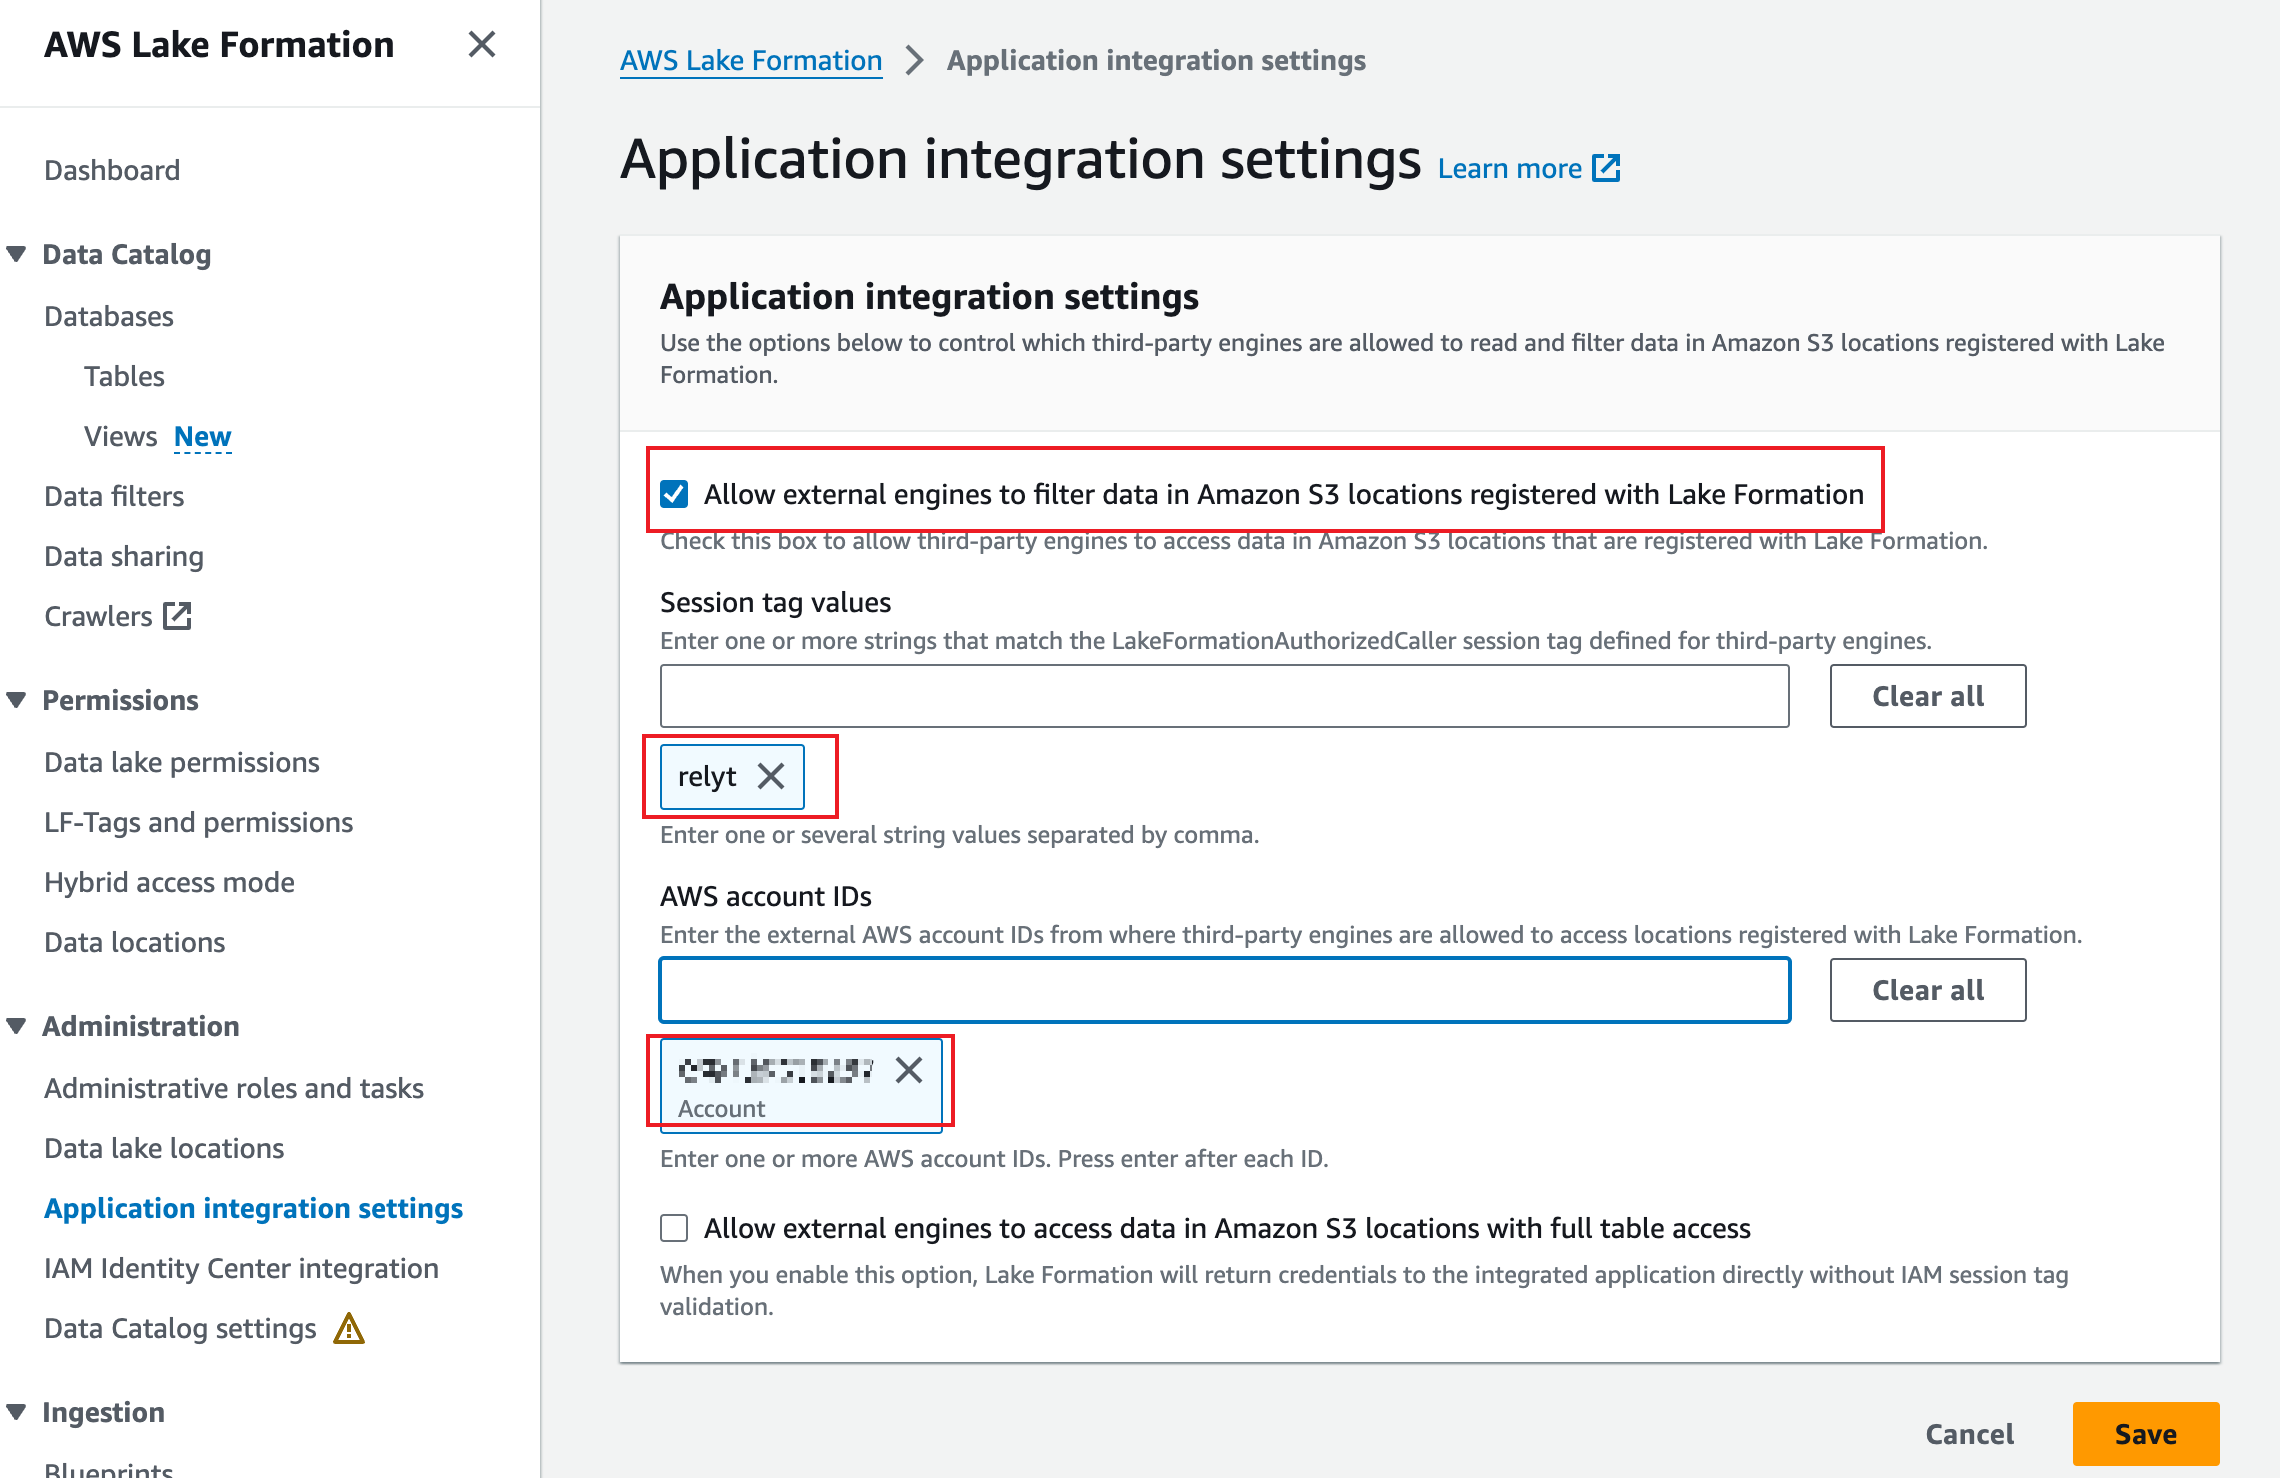Open Views in the sidebar
2280x1478 pixels.
pos(120,436)
